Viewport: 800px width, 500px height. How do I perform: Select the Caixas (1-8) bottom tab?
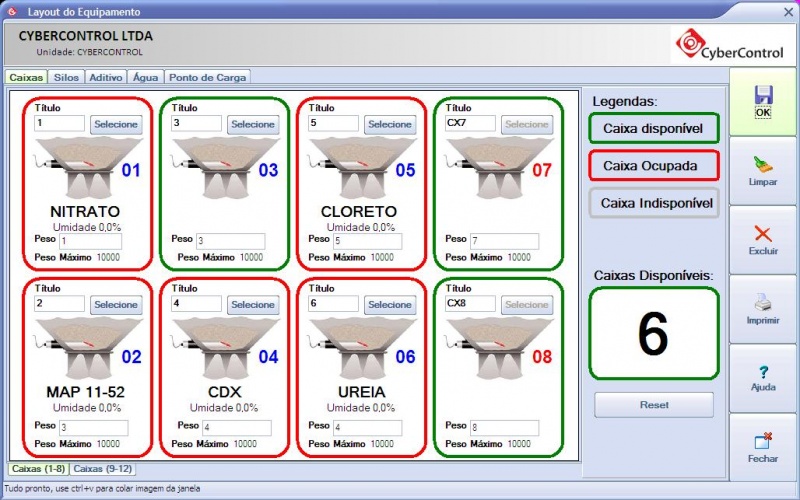click(x=38, y=468)
